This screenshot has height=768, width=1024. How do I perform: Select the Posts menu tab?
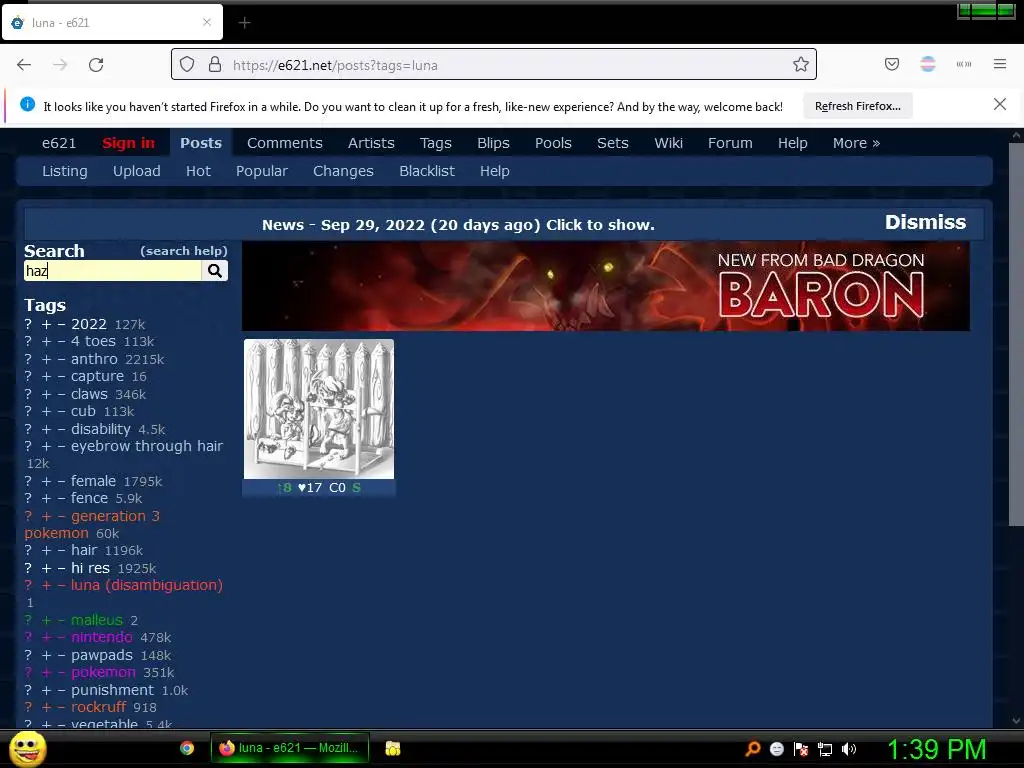pyautogui.click(x=201, y=143)
